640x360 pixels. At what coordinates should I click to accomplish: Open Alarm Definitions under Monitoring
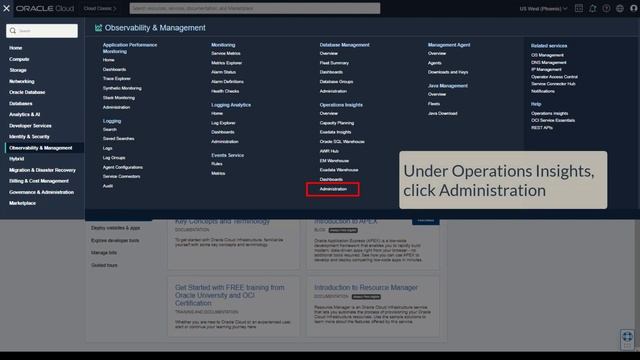click(227, 82)
